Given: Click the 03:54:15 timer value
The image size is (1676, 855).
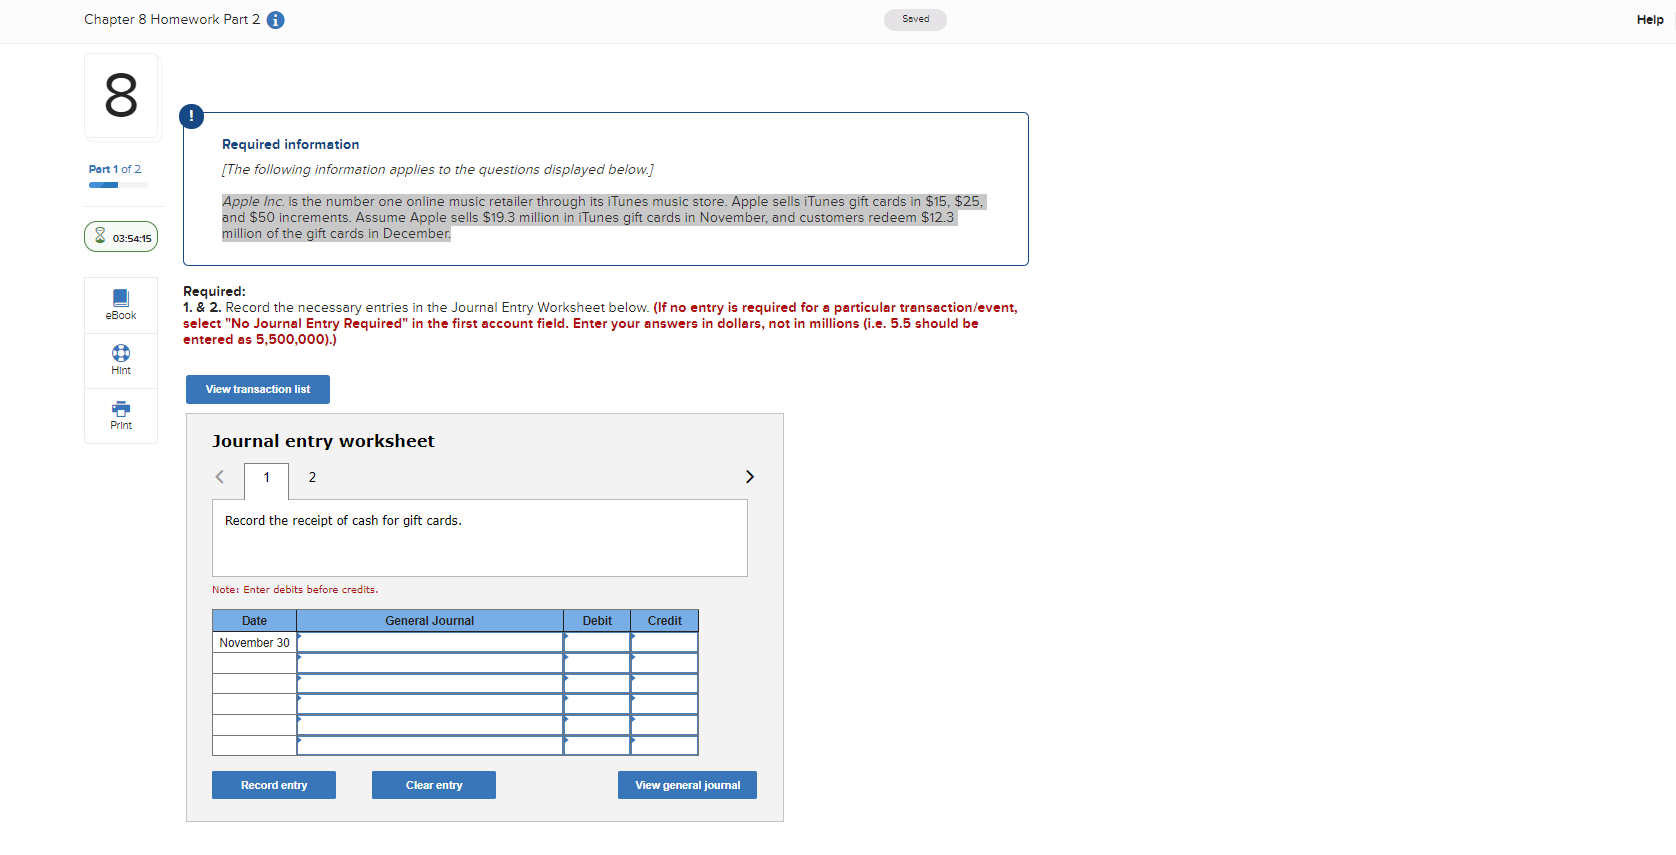Looking at the screenshot, I should pyautogui.click(x=132, y=238).
